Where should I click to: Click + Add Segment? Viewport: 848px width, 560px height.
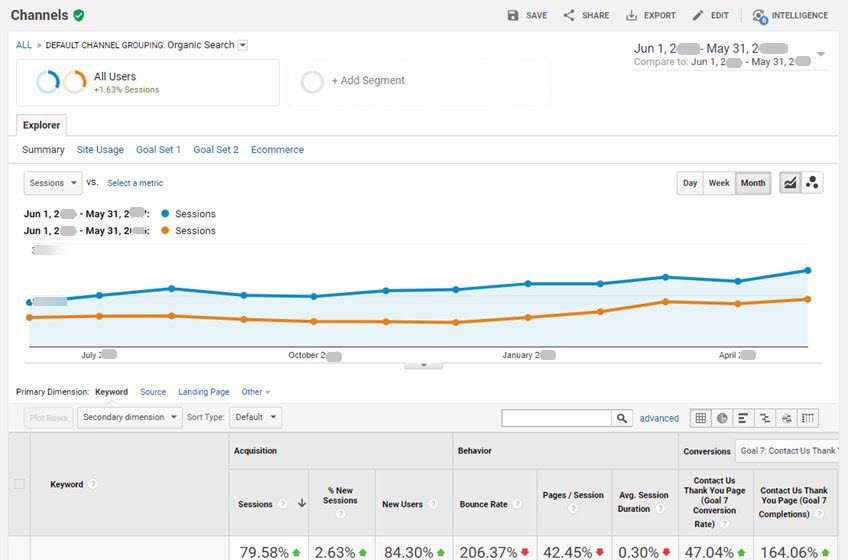(368, 81)
